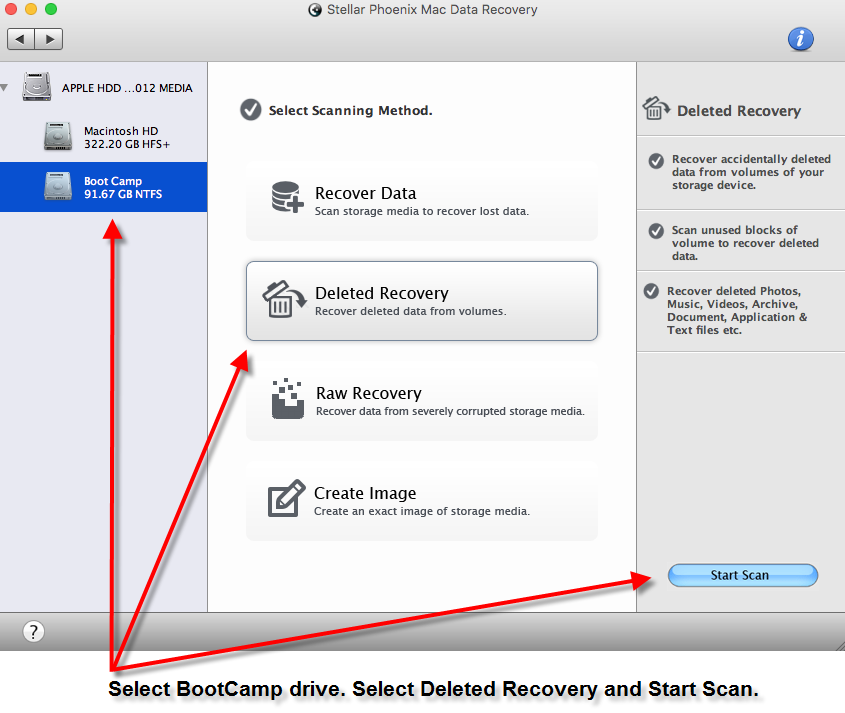Screen dimensions: 845x713
Task: Click 'Create an exact image of storage media' text
Action: pyautogui.click(x=422, y=511)
